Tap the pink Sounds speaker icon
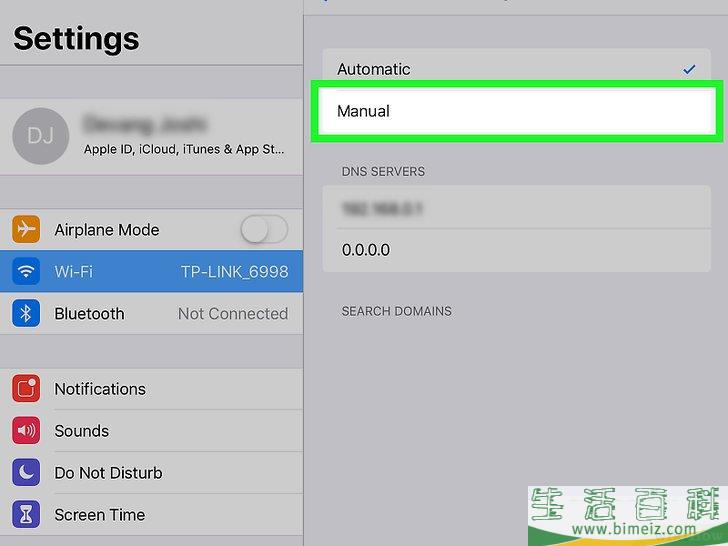This screenshot has width=728, height=546. click(26, 430)
